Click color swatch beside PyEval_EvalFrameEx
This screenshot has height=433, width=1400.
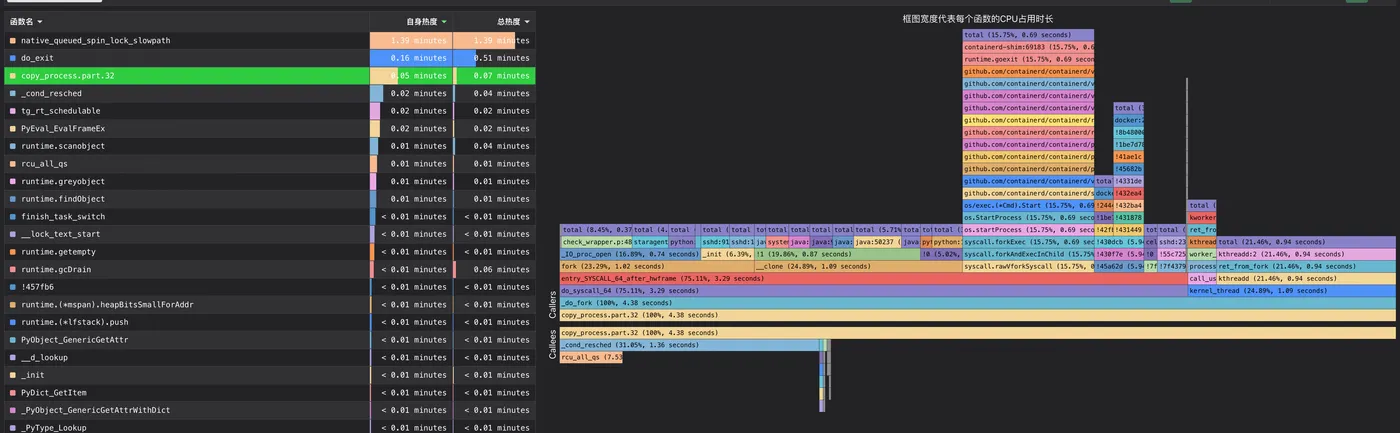(12, 129)
